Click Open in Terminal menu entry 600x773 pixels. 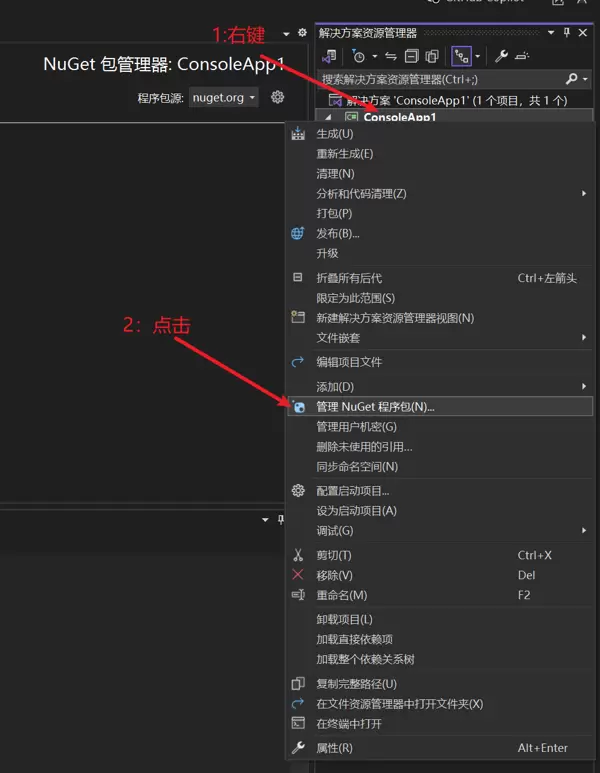pos(349,723)
